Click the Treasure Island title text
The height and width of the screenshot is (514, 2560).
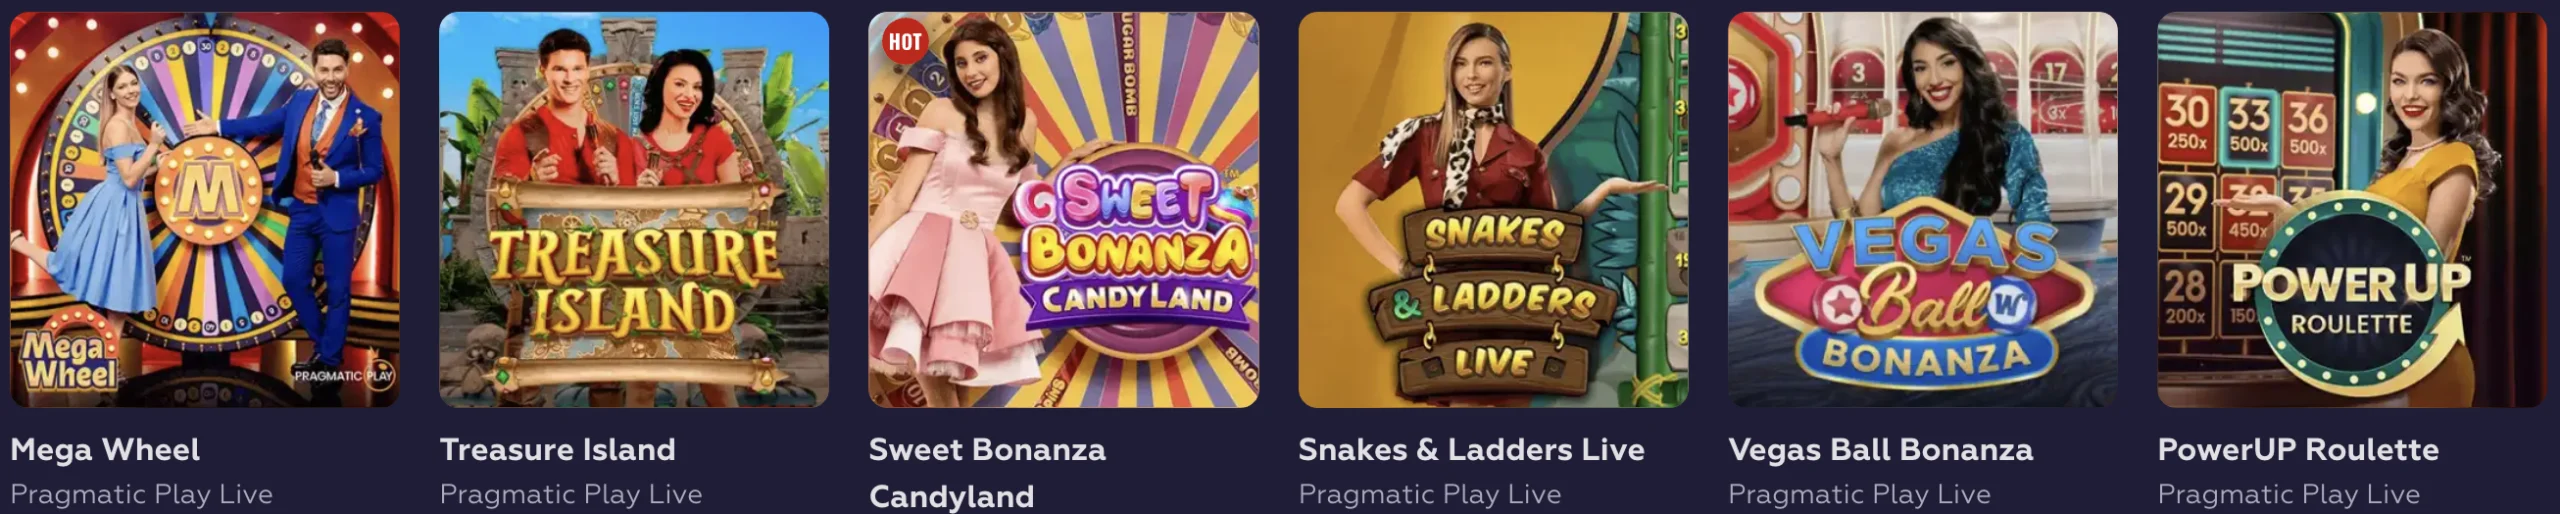pos(558,450)
